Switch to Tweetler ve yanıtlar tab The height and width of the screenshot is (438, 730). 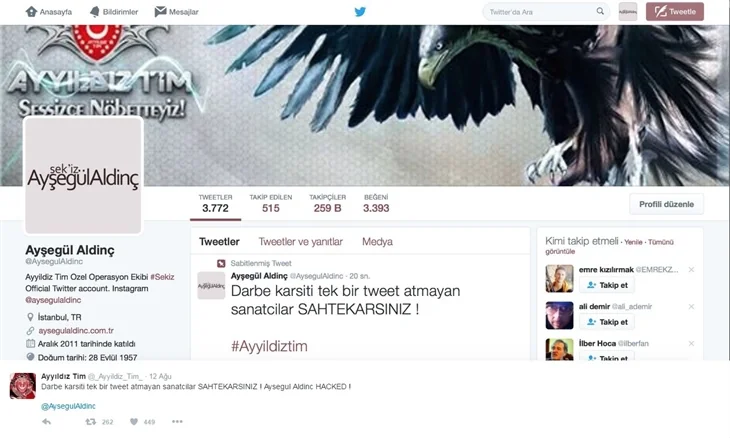pyautogui.click(x=300, y=242)
